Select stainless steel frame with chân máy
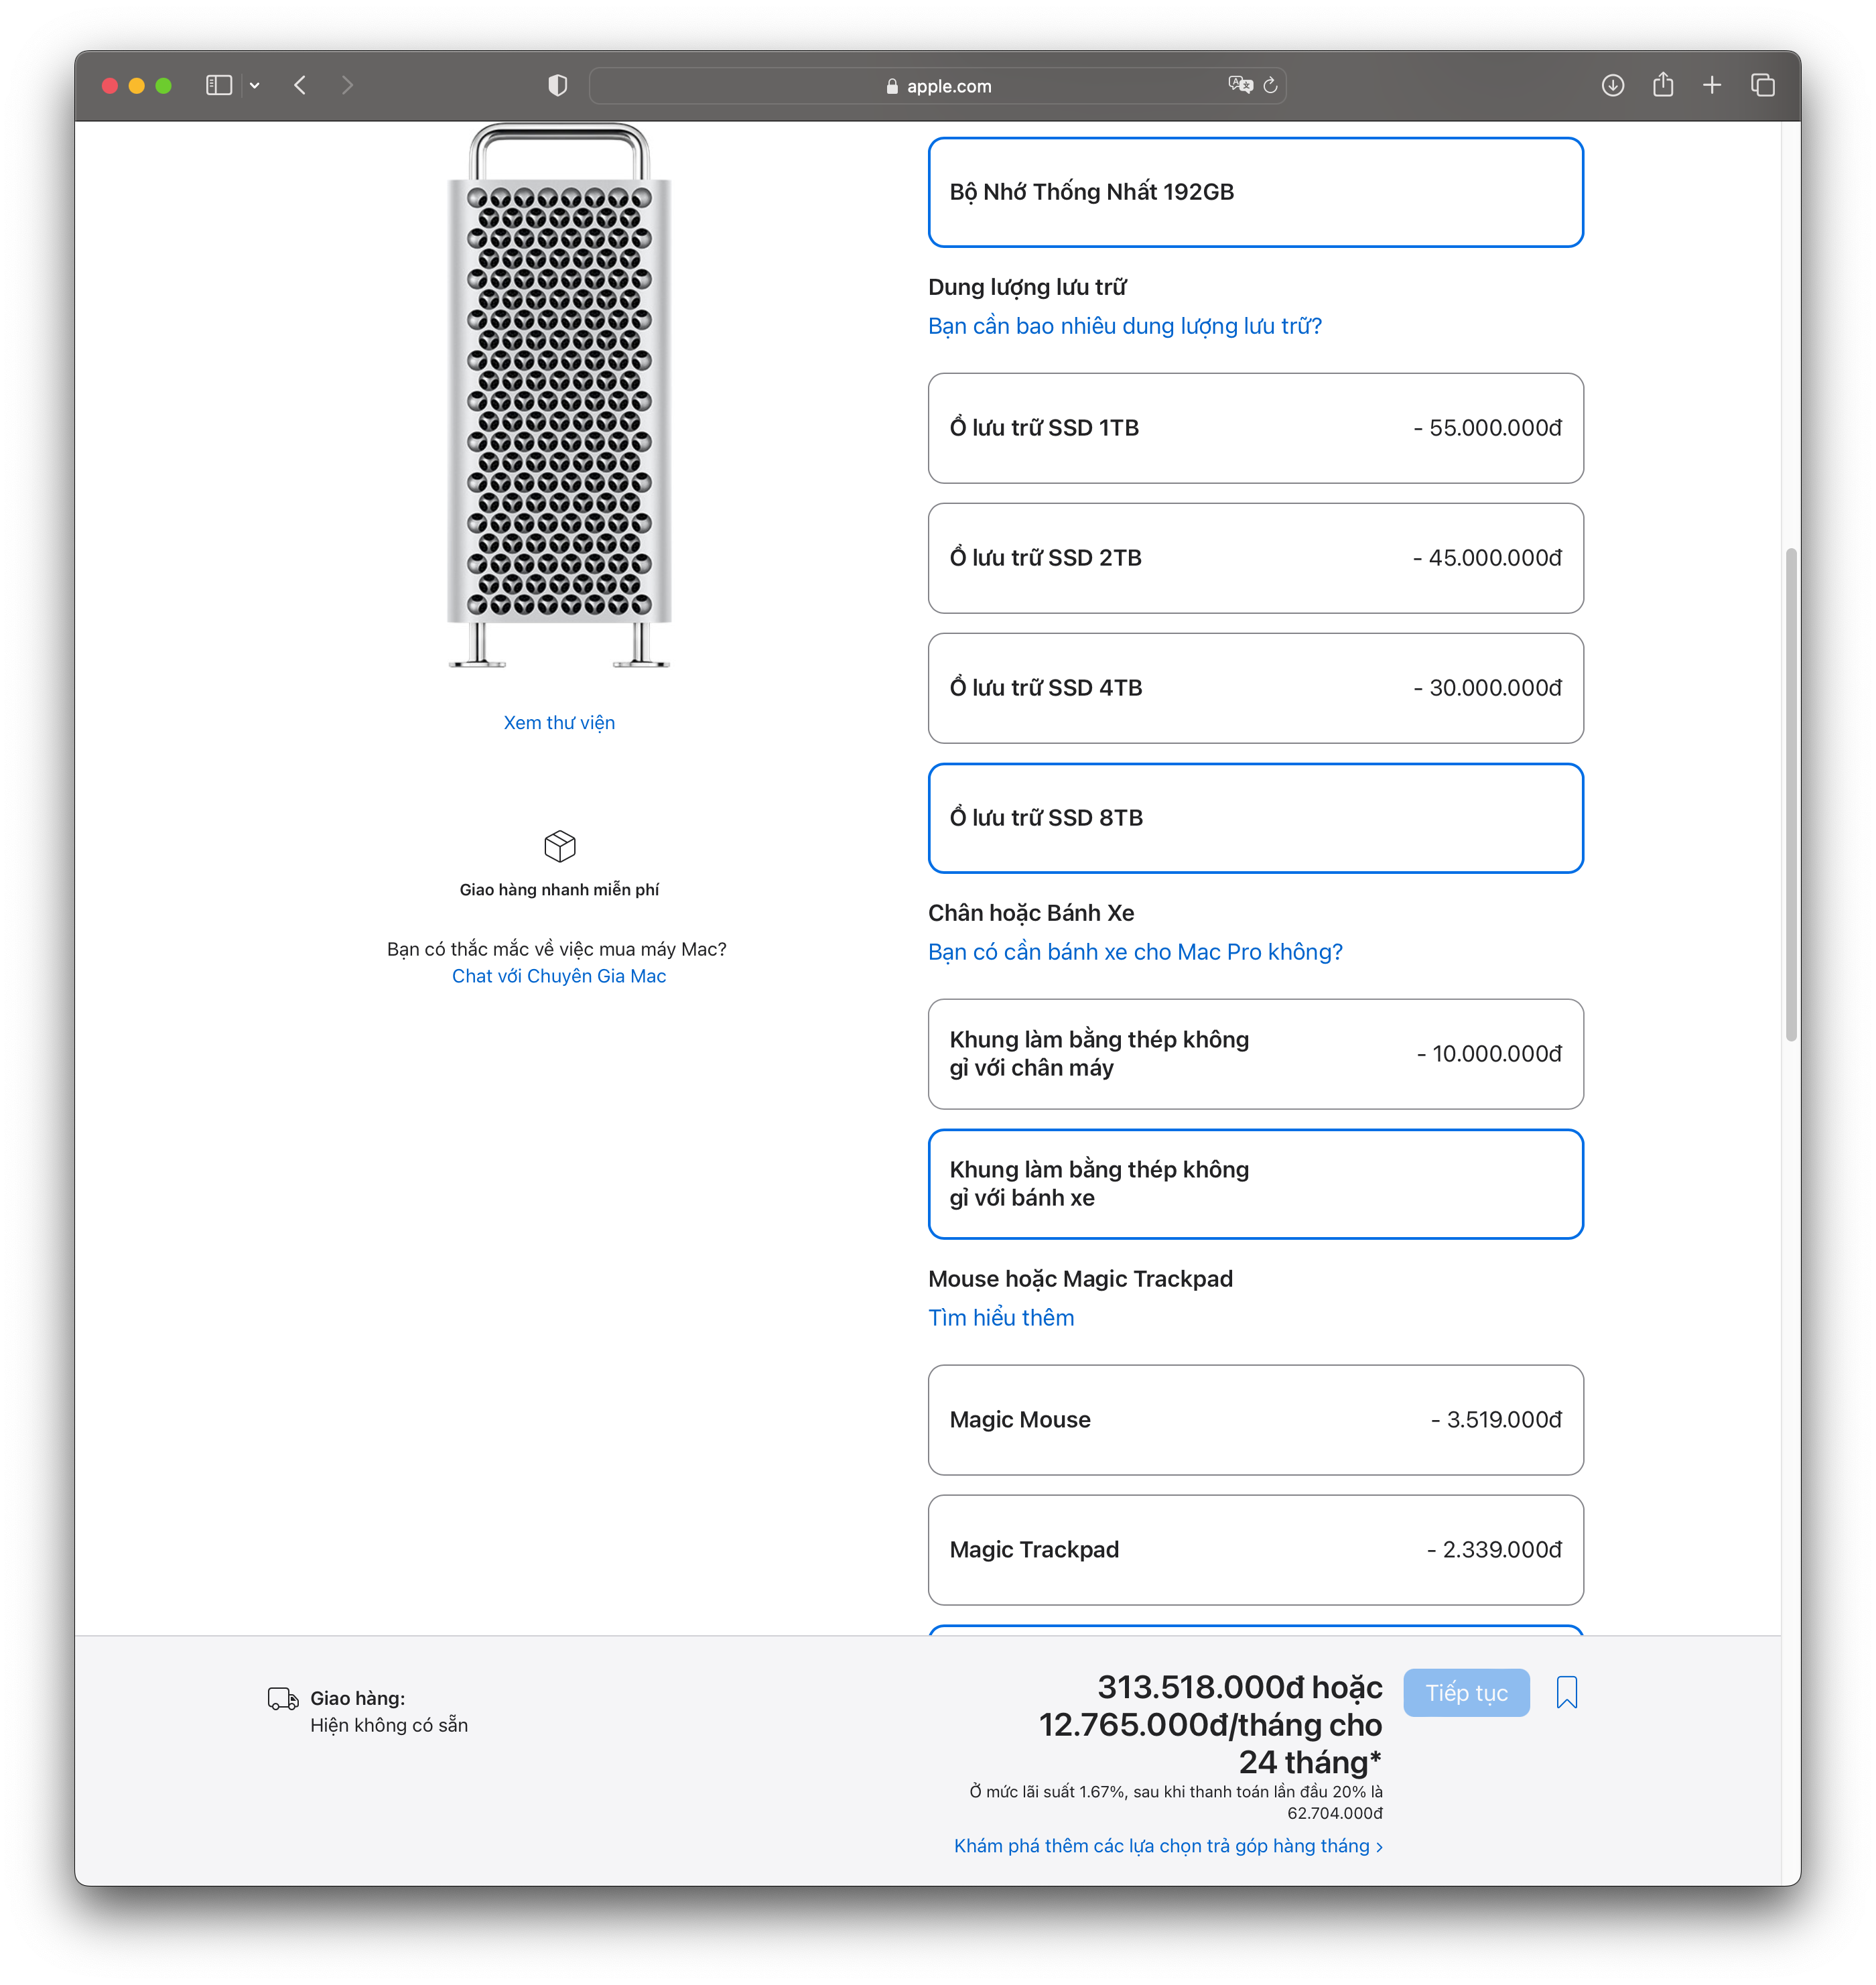Screen dimensions: 1876x1985 point(1255,1054)
